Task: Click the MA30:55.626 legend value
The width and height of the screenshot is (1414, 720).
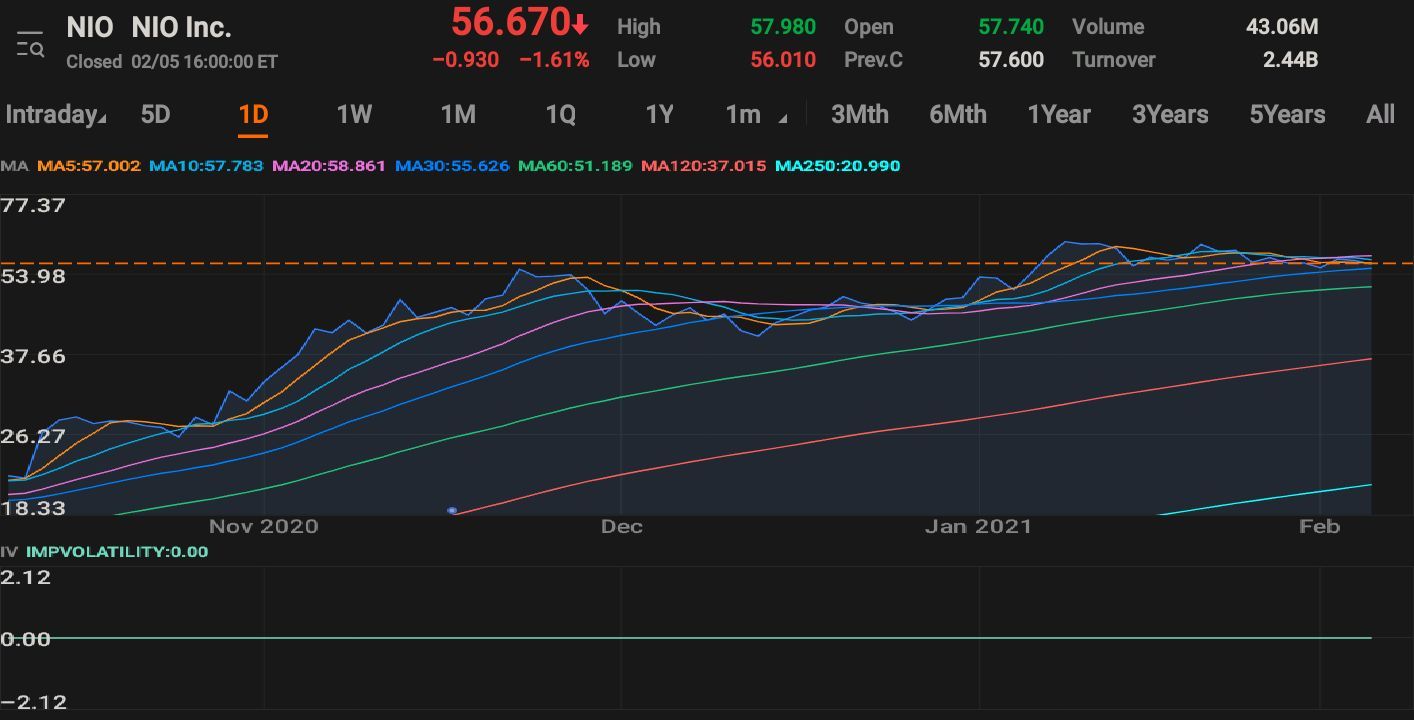Action: 452,166
